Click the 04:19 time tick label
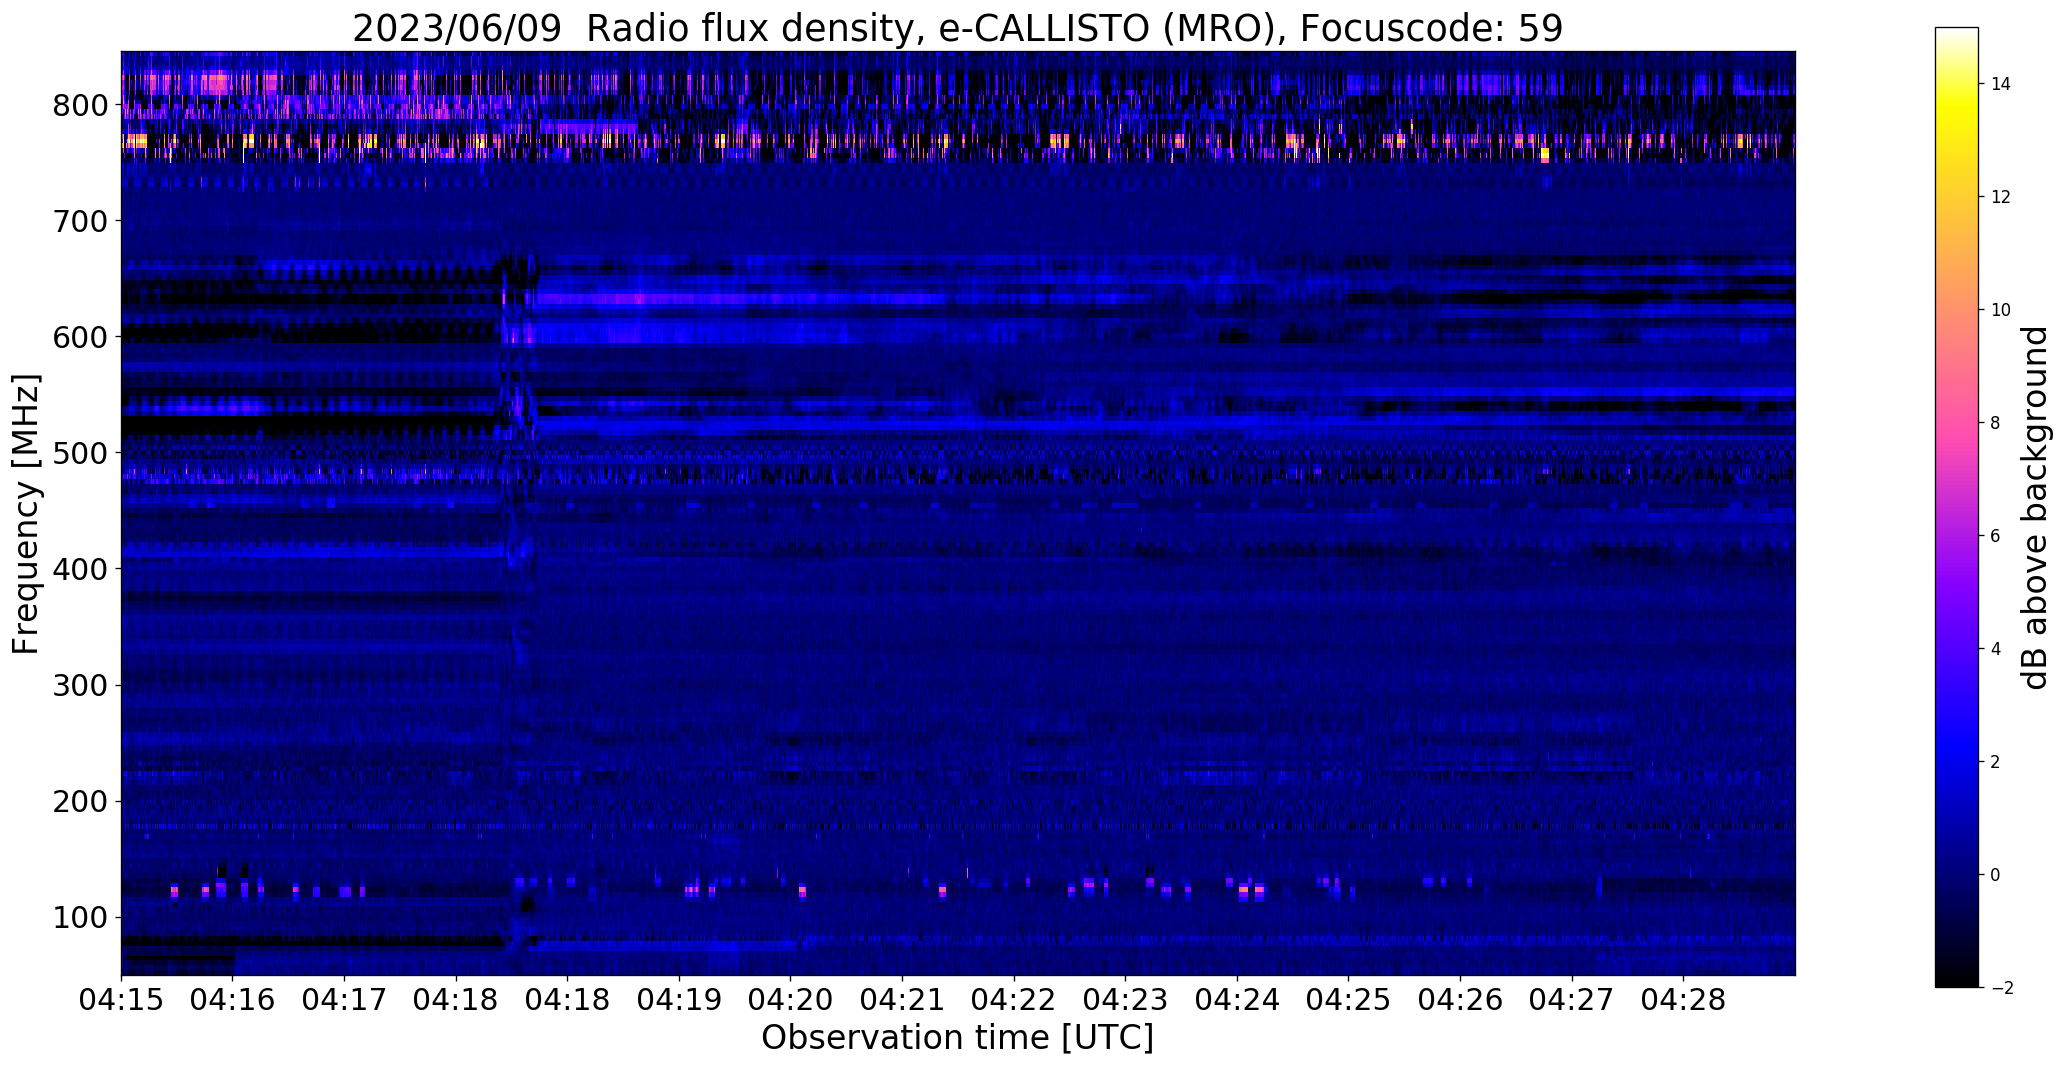This screenshot has height=1067, width=2066. pyautogui.click(x=679, y=1000)
